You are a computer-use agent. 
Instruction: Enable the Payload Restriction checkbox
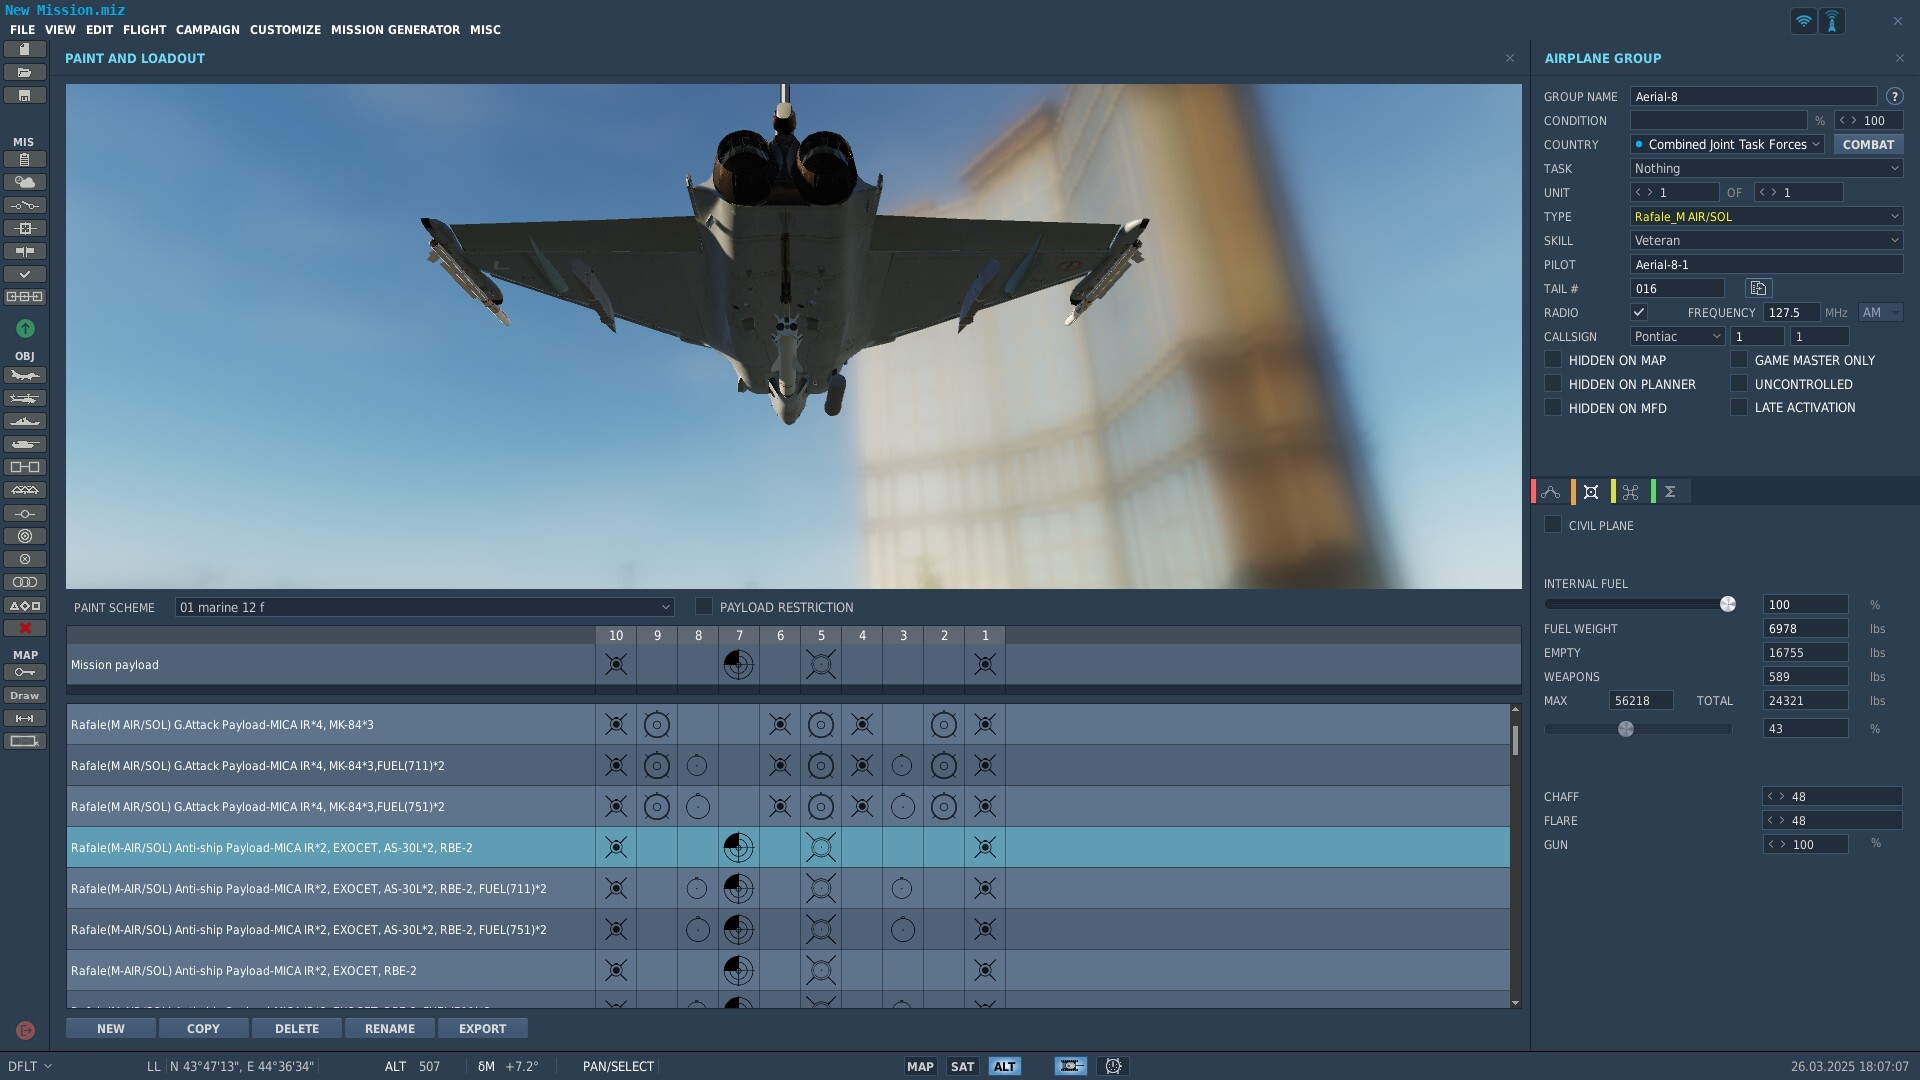[x=704, y=607]
